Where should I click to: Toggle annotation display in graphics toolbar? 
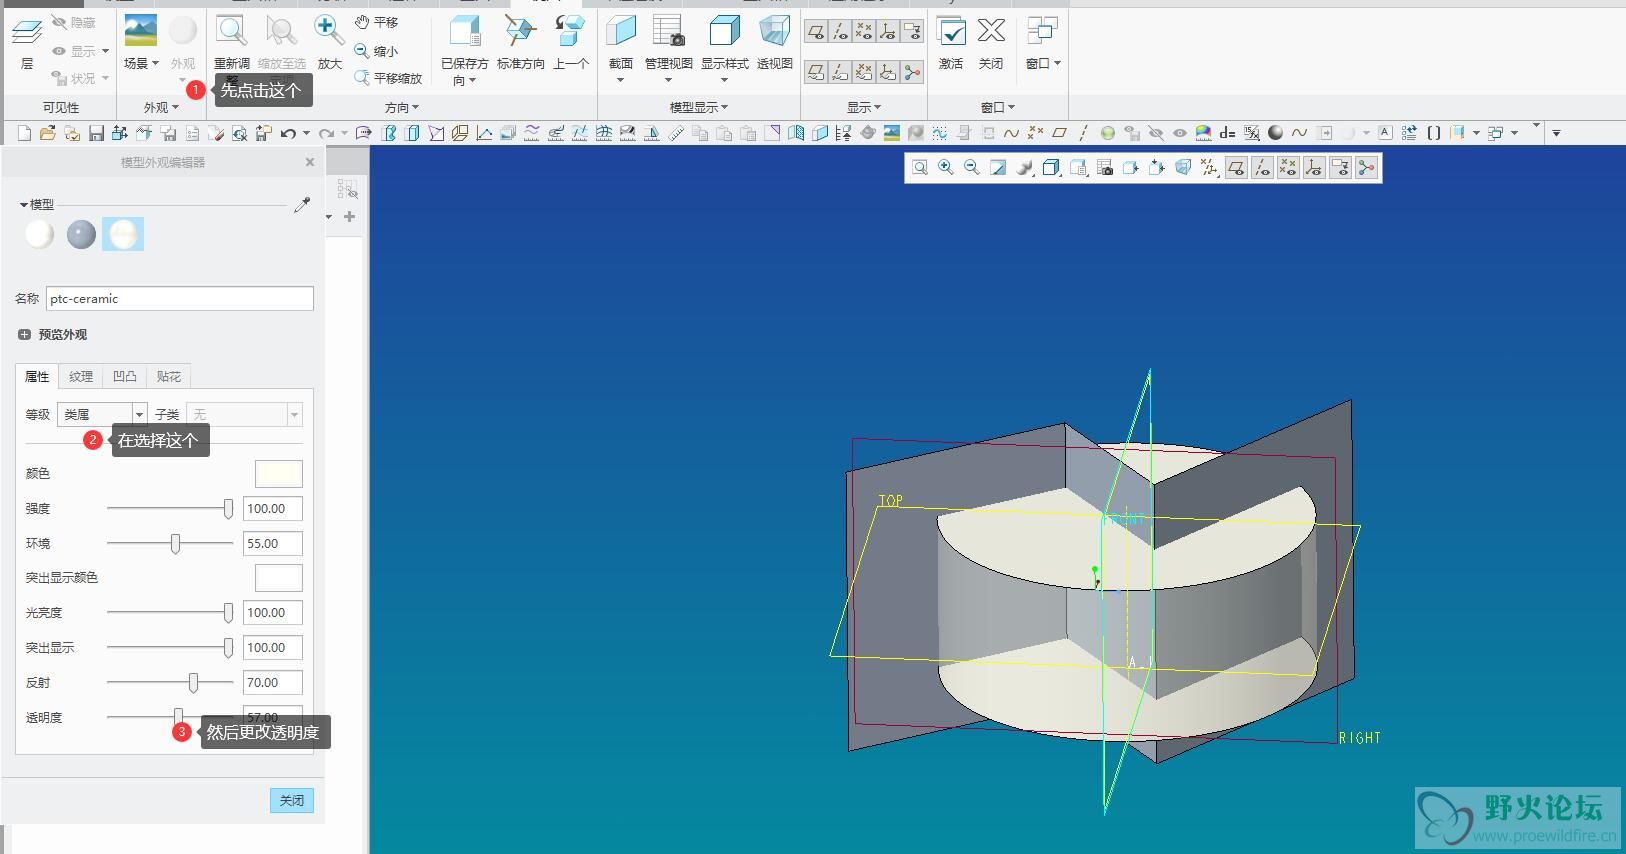pos(1340,168)
